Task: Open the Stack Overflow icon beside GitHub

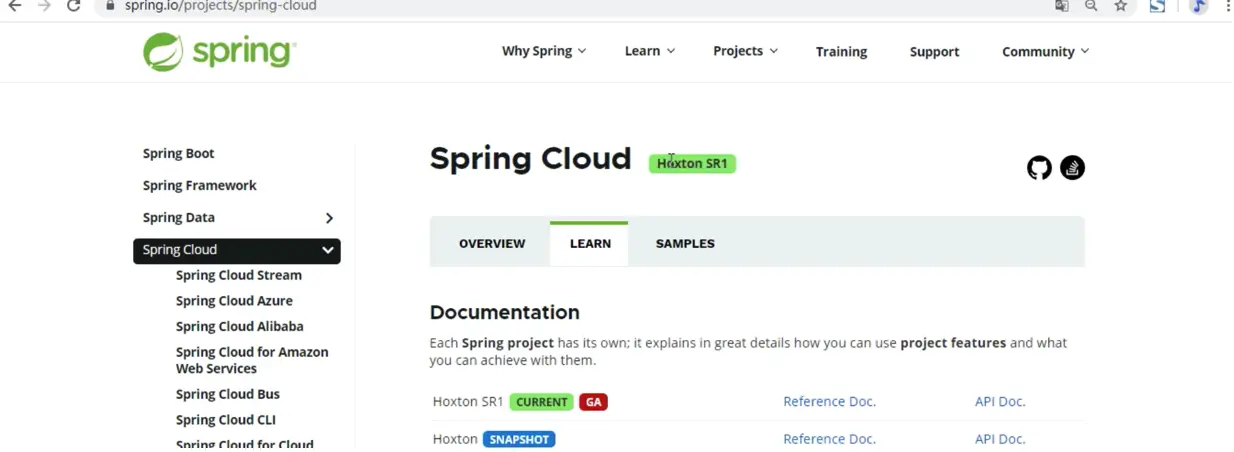Action: [1072, 168]
